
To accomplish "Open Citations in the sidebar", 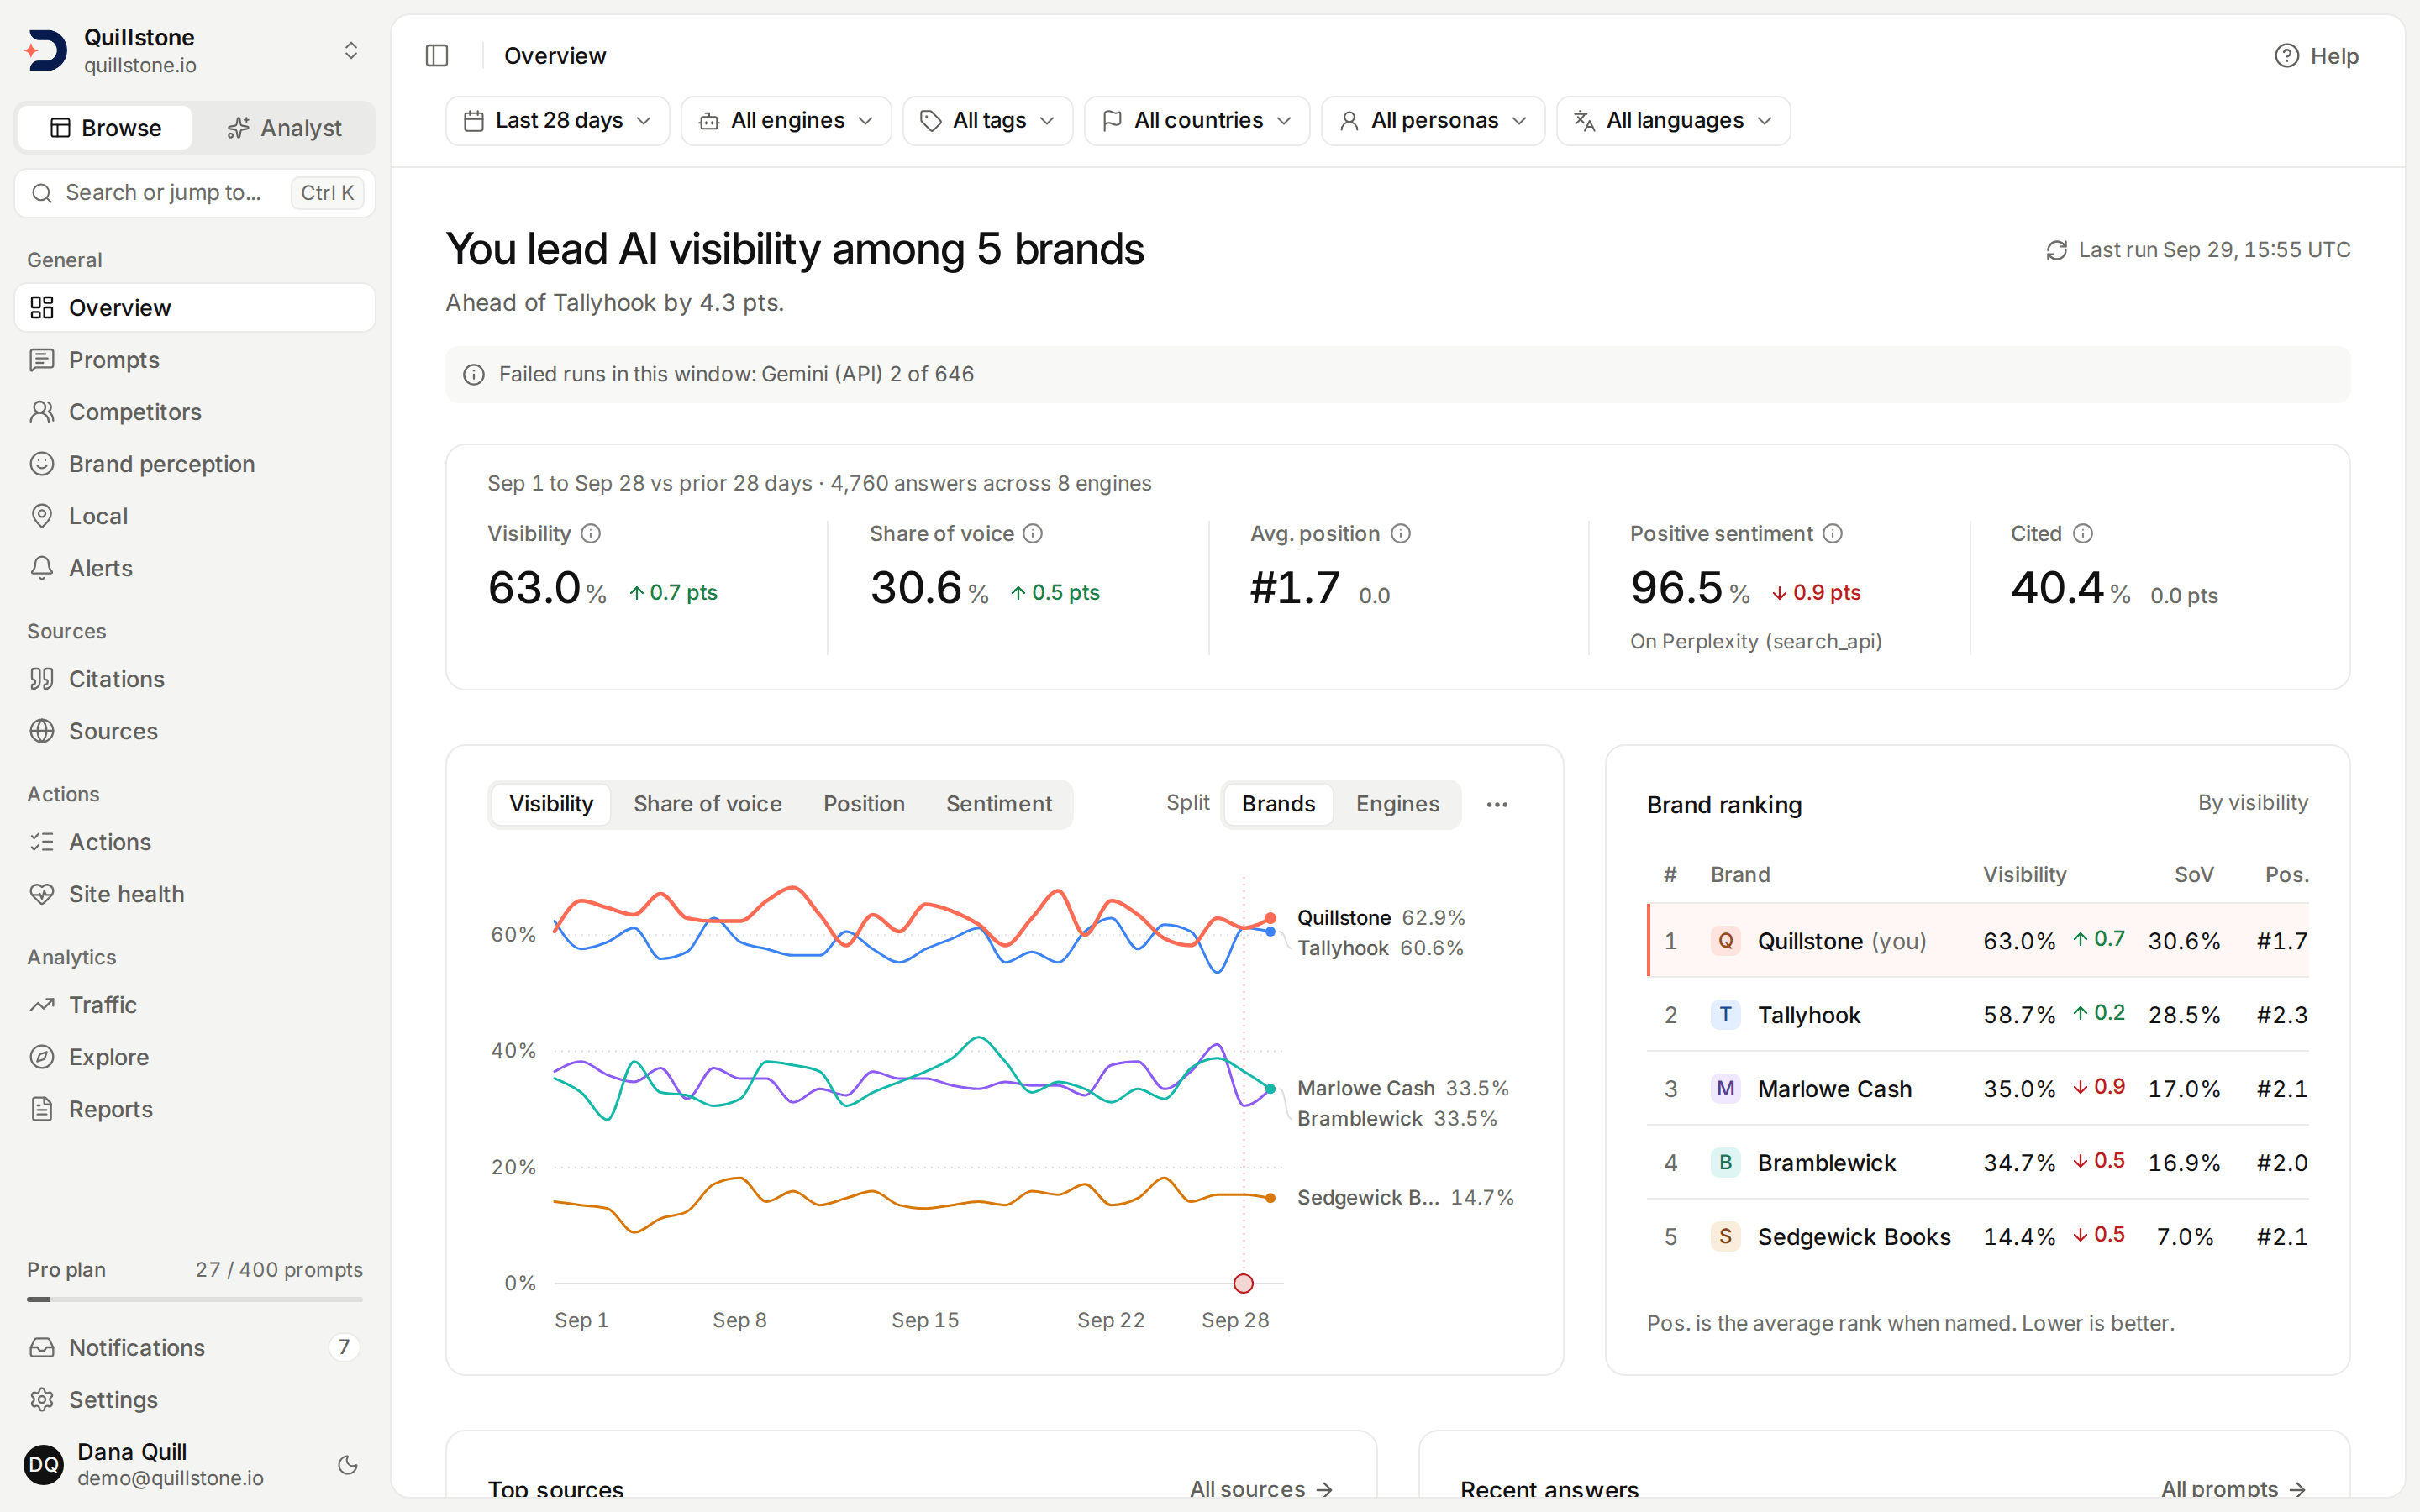I will (195, 679).
